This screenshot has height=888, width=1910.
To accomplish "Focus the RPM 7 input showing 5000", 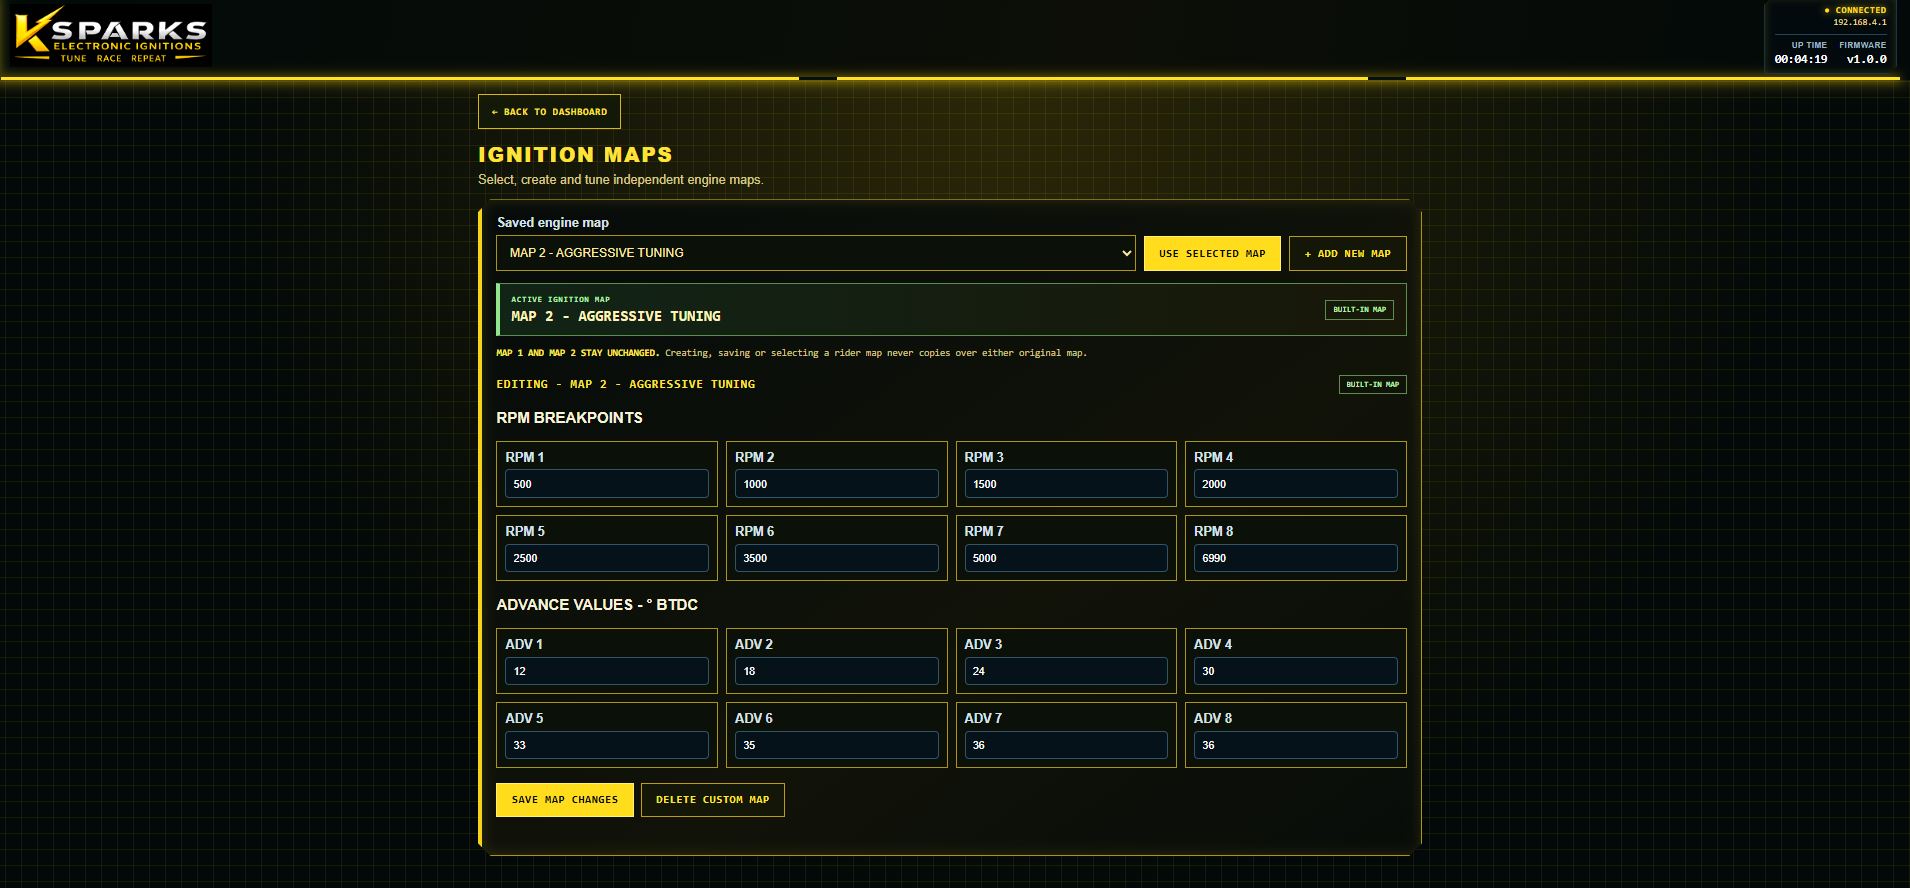I will tap(1066, 558).
